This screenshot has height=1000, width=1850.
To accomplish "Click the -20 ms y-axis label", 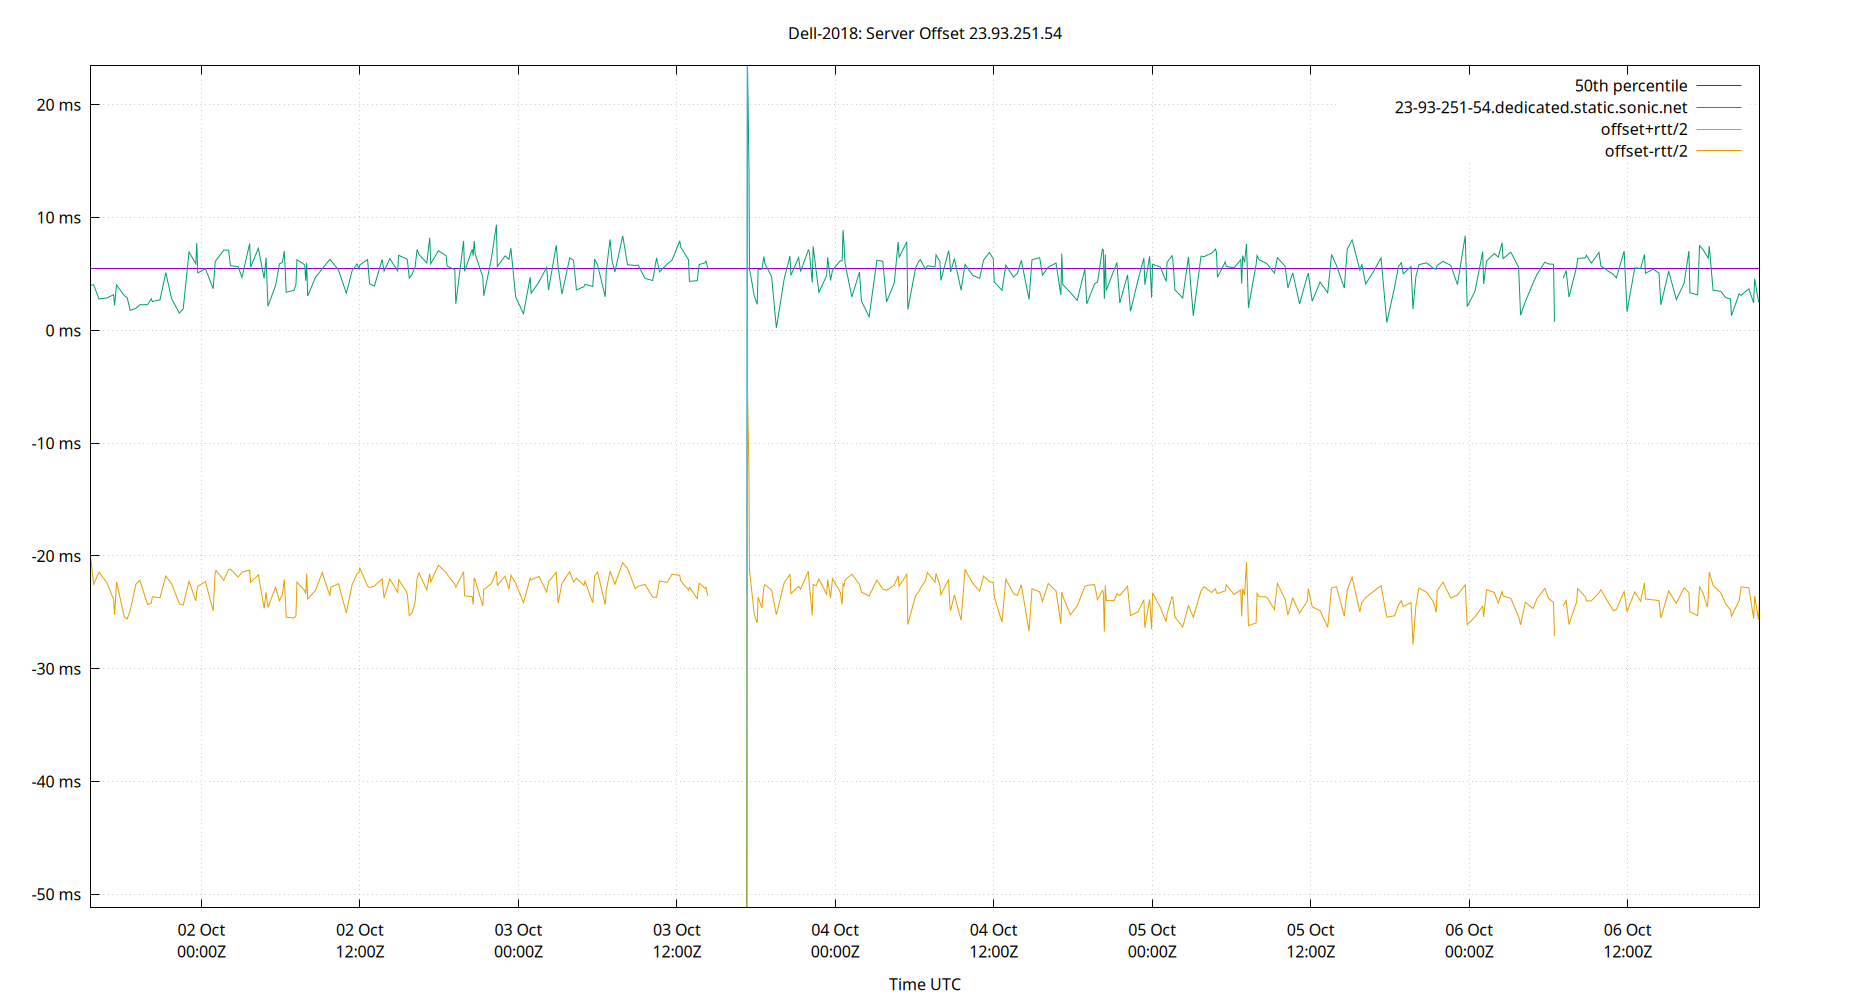I will [56, 557].
